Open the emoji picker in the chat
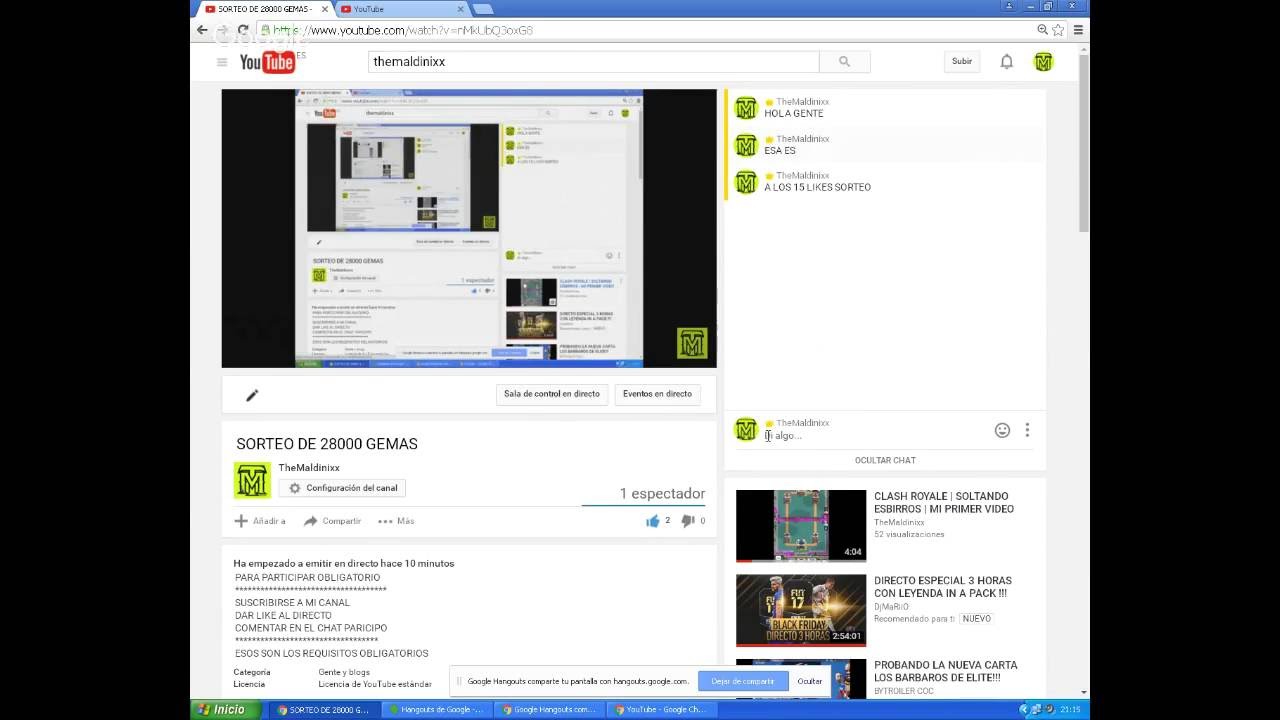1280x720 pixels. tap(1002, 430)
